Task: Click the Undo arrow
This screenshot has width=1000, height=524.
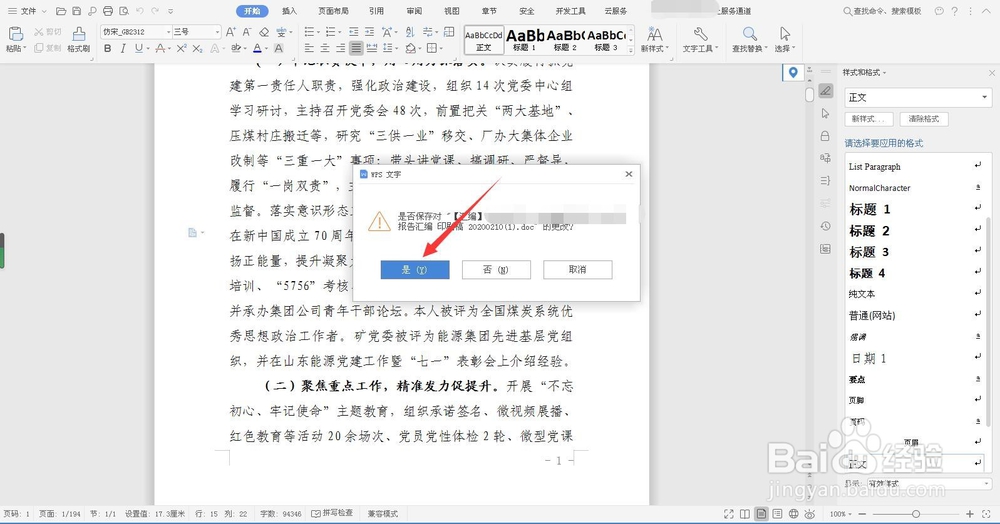Action: (x=140, y=11)
